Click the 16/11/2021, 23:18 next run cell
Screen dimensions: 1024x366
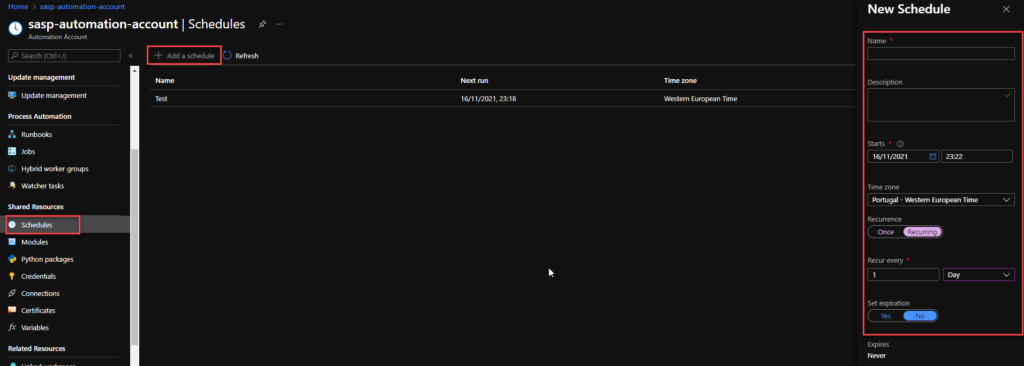tap(489, 99)
